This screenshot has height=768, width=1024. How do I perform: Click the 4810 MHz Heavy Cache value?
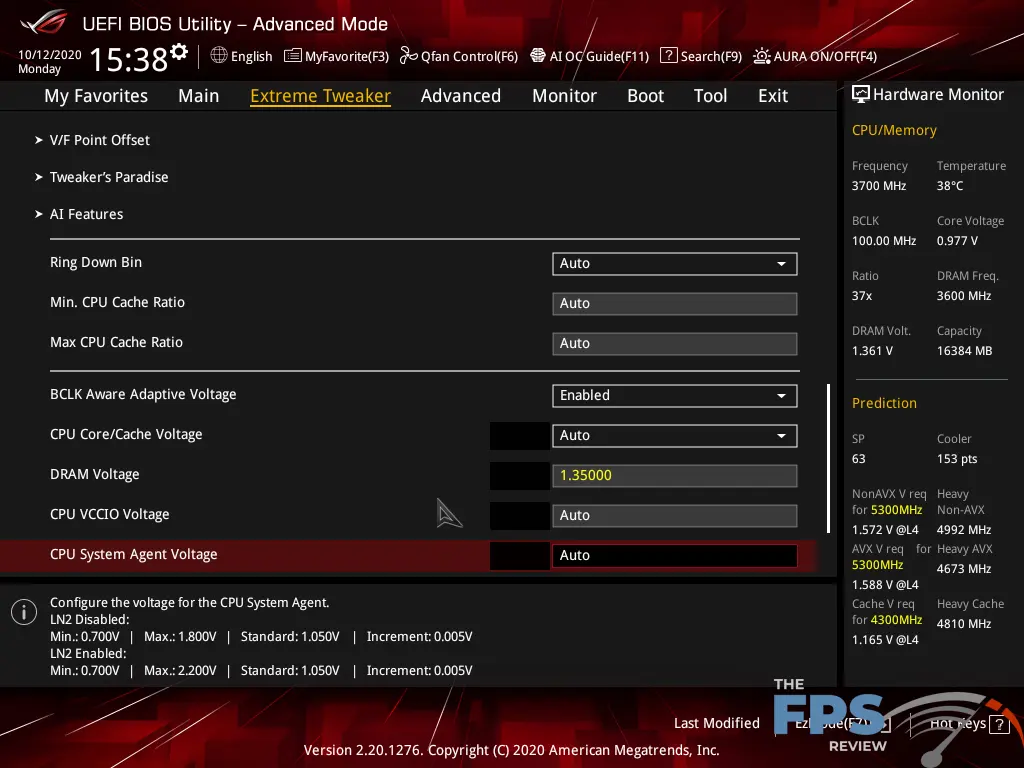click(964, 624)
